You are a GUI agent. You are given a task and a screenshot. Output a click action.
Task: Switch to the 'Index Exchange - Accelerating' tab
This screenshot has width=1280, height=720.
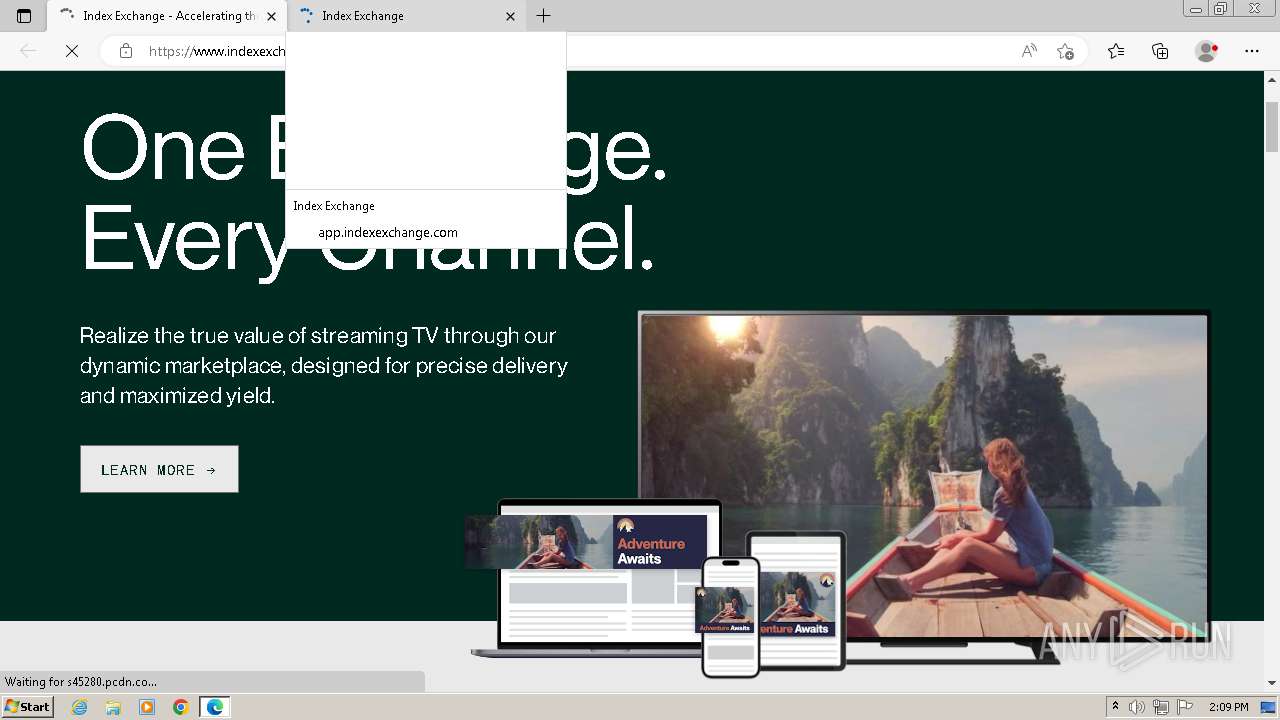167,16
